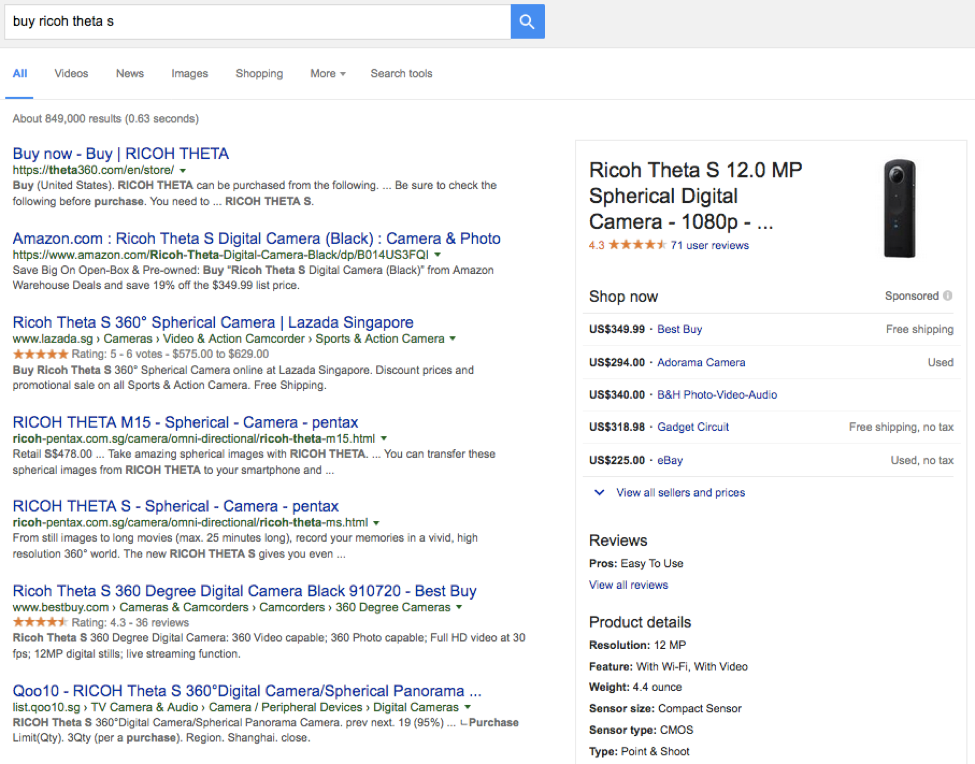Click the 71 user reviews link
975x764 pixels.
point(709,245)
